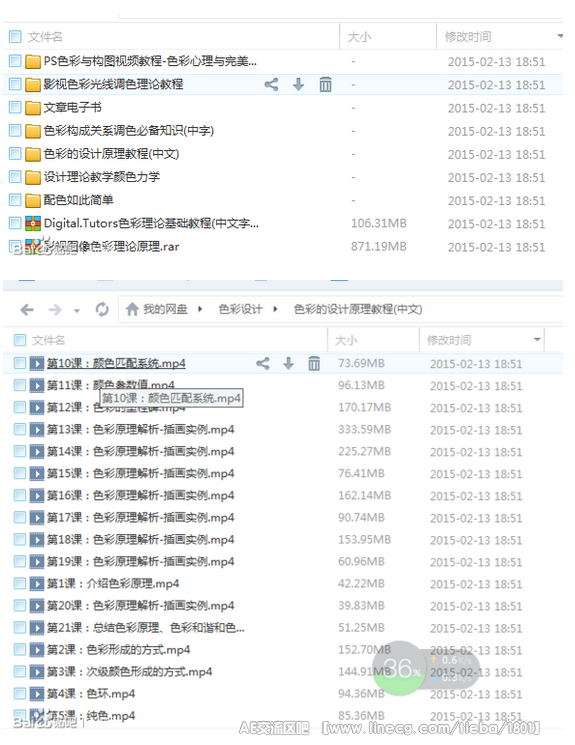Click video icon of 第19课 file
The image size is (575, 745).
[x=37, y=562]
